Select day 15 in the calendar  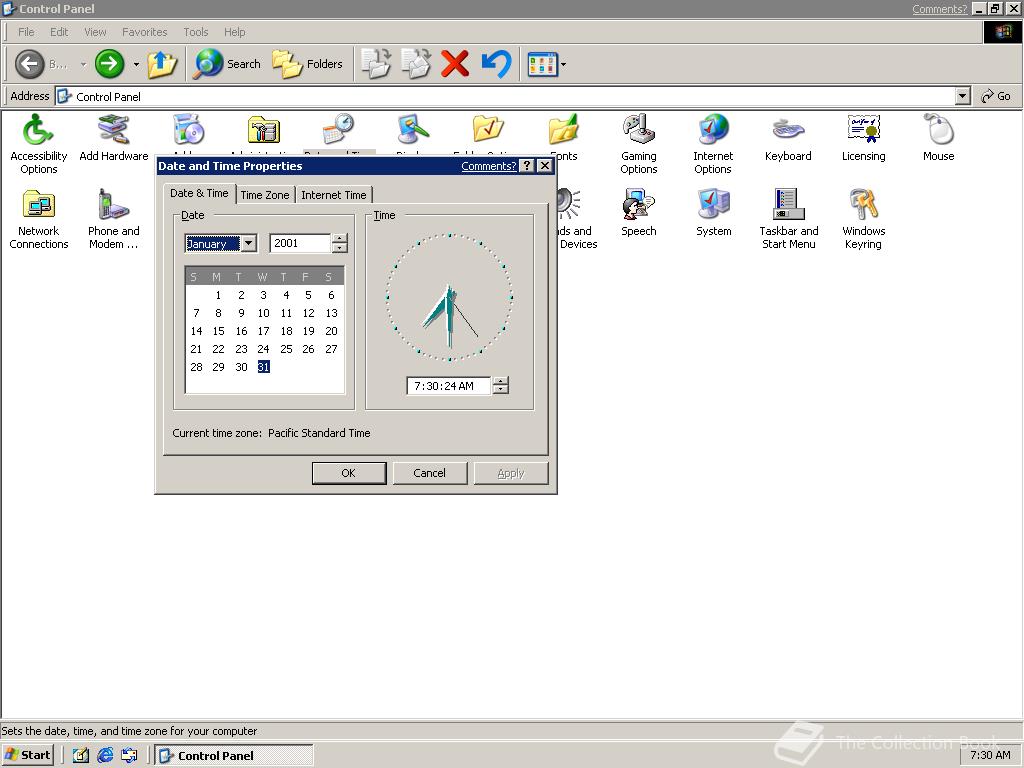point(219,331)
